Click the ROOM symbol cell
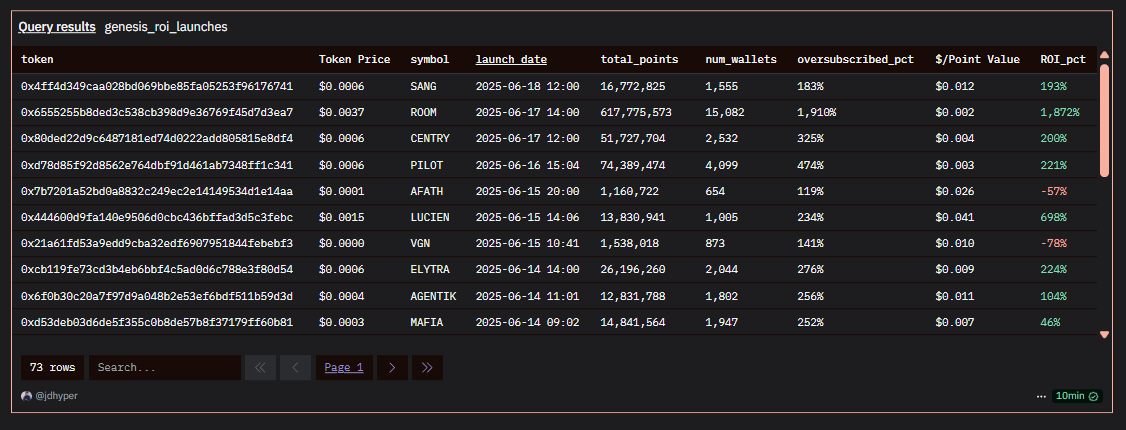Screen dimensions: 1126x430 [423, 113]
